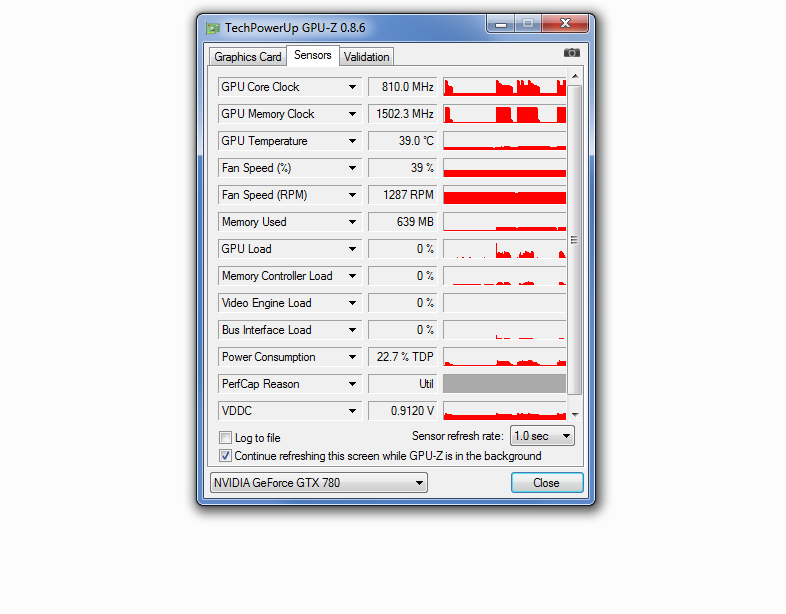Click the 810.0 MHz core clock value
Image resolution: width=786 pixels, height=614 pixels.
coord(403,87)
